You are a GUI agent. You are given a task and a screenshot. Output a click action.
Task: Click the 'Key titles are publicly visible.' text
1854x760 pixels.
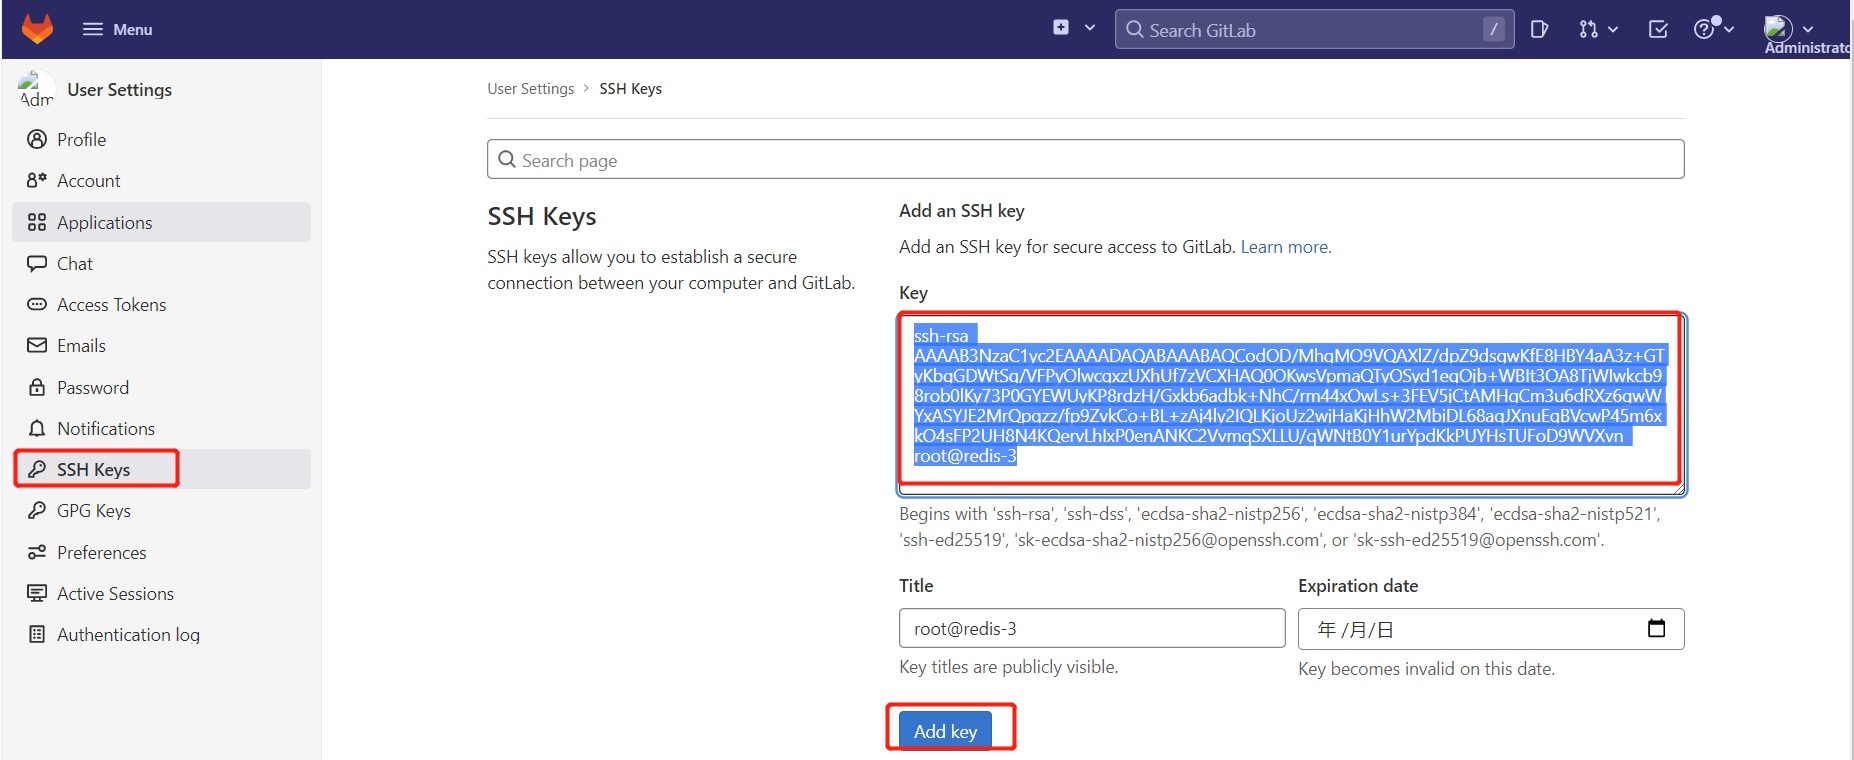tap(1008, 666)
